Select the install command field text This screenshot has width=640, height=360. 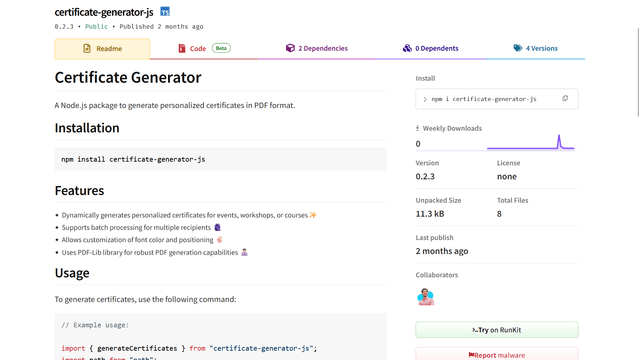(484, 99)
